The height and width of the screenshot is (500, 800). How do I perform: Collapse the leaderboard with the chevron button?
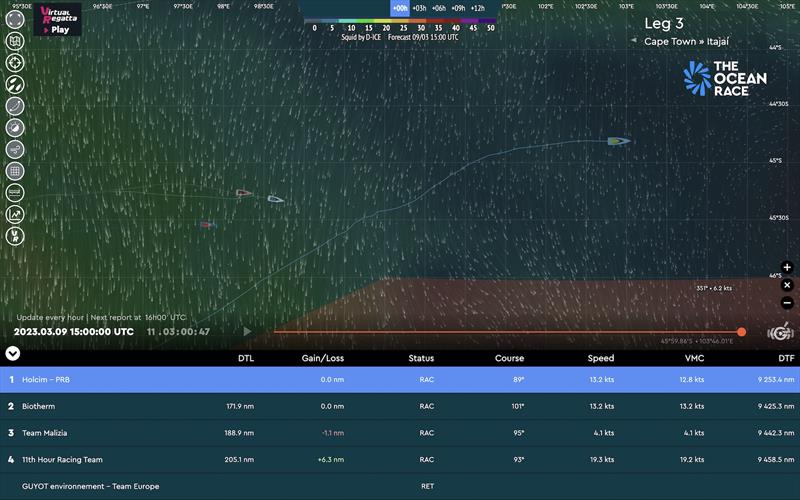13,353
